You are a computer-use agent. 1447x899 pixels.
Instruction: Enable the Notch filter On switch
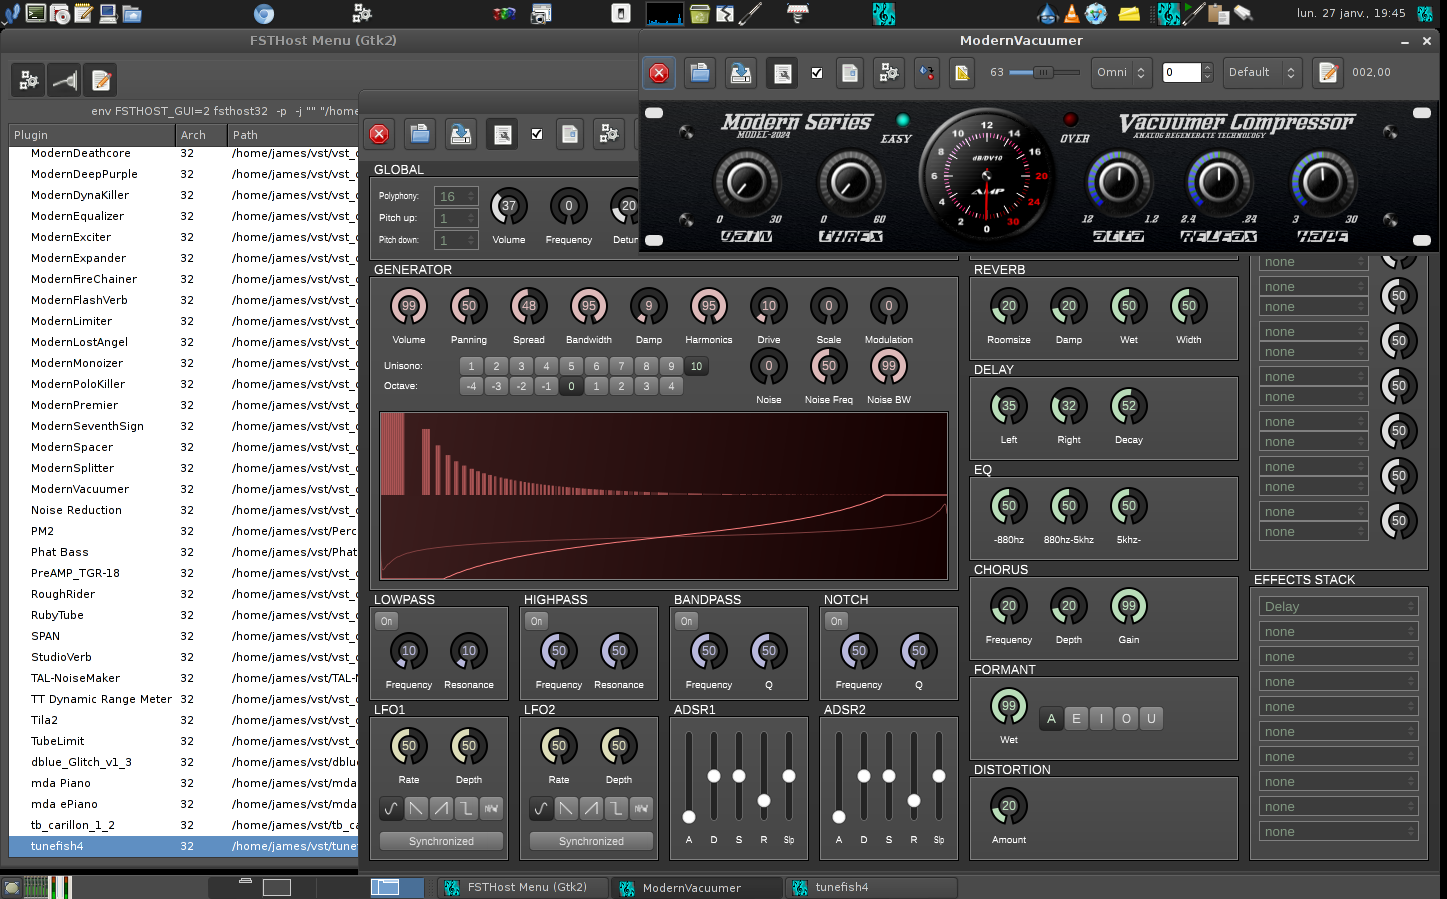click(837, 621)
